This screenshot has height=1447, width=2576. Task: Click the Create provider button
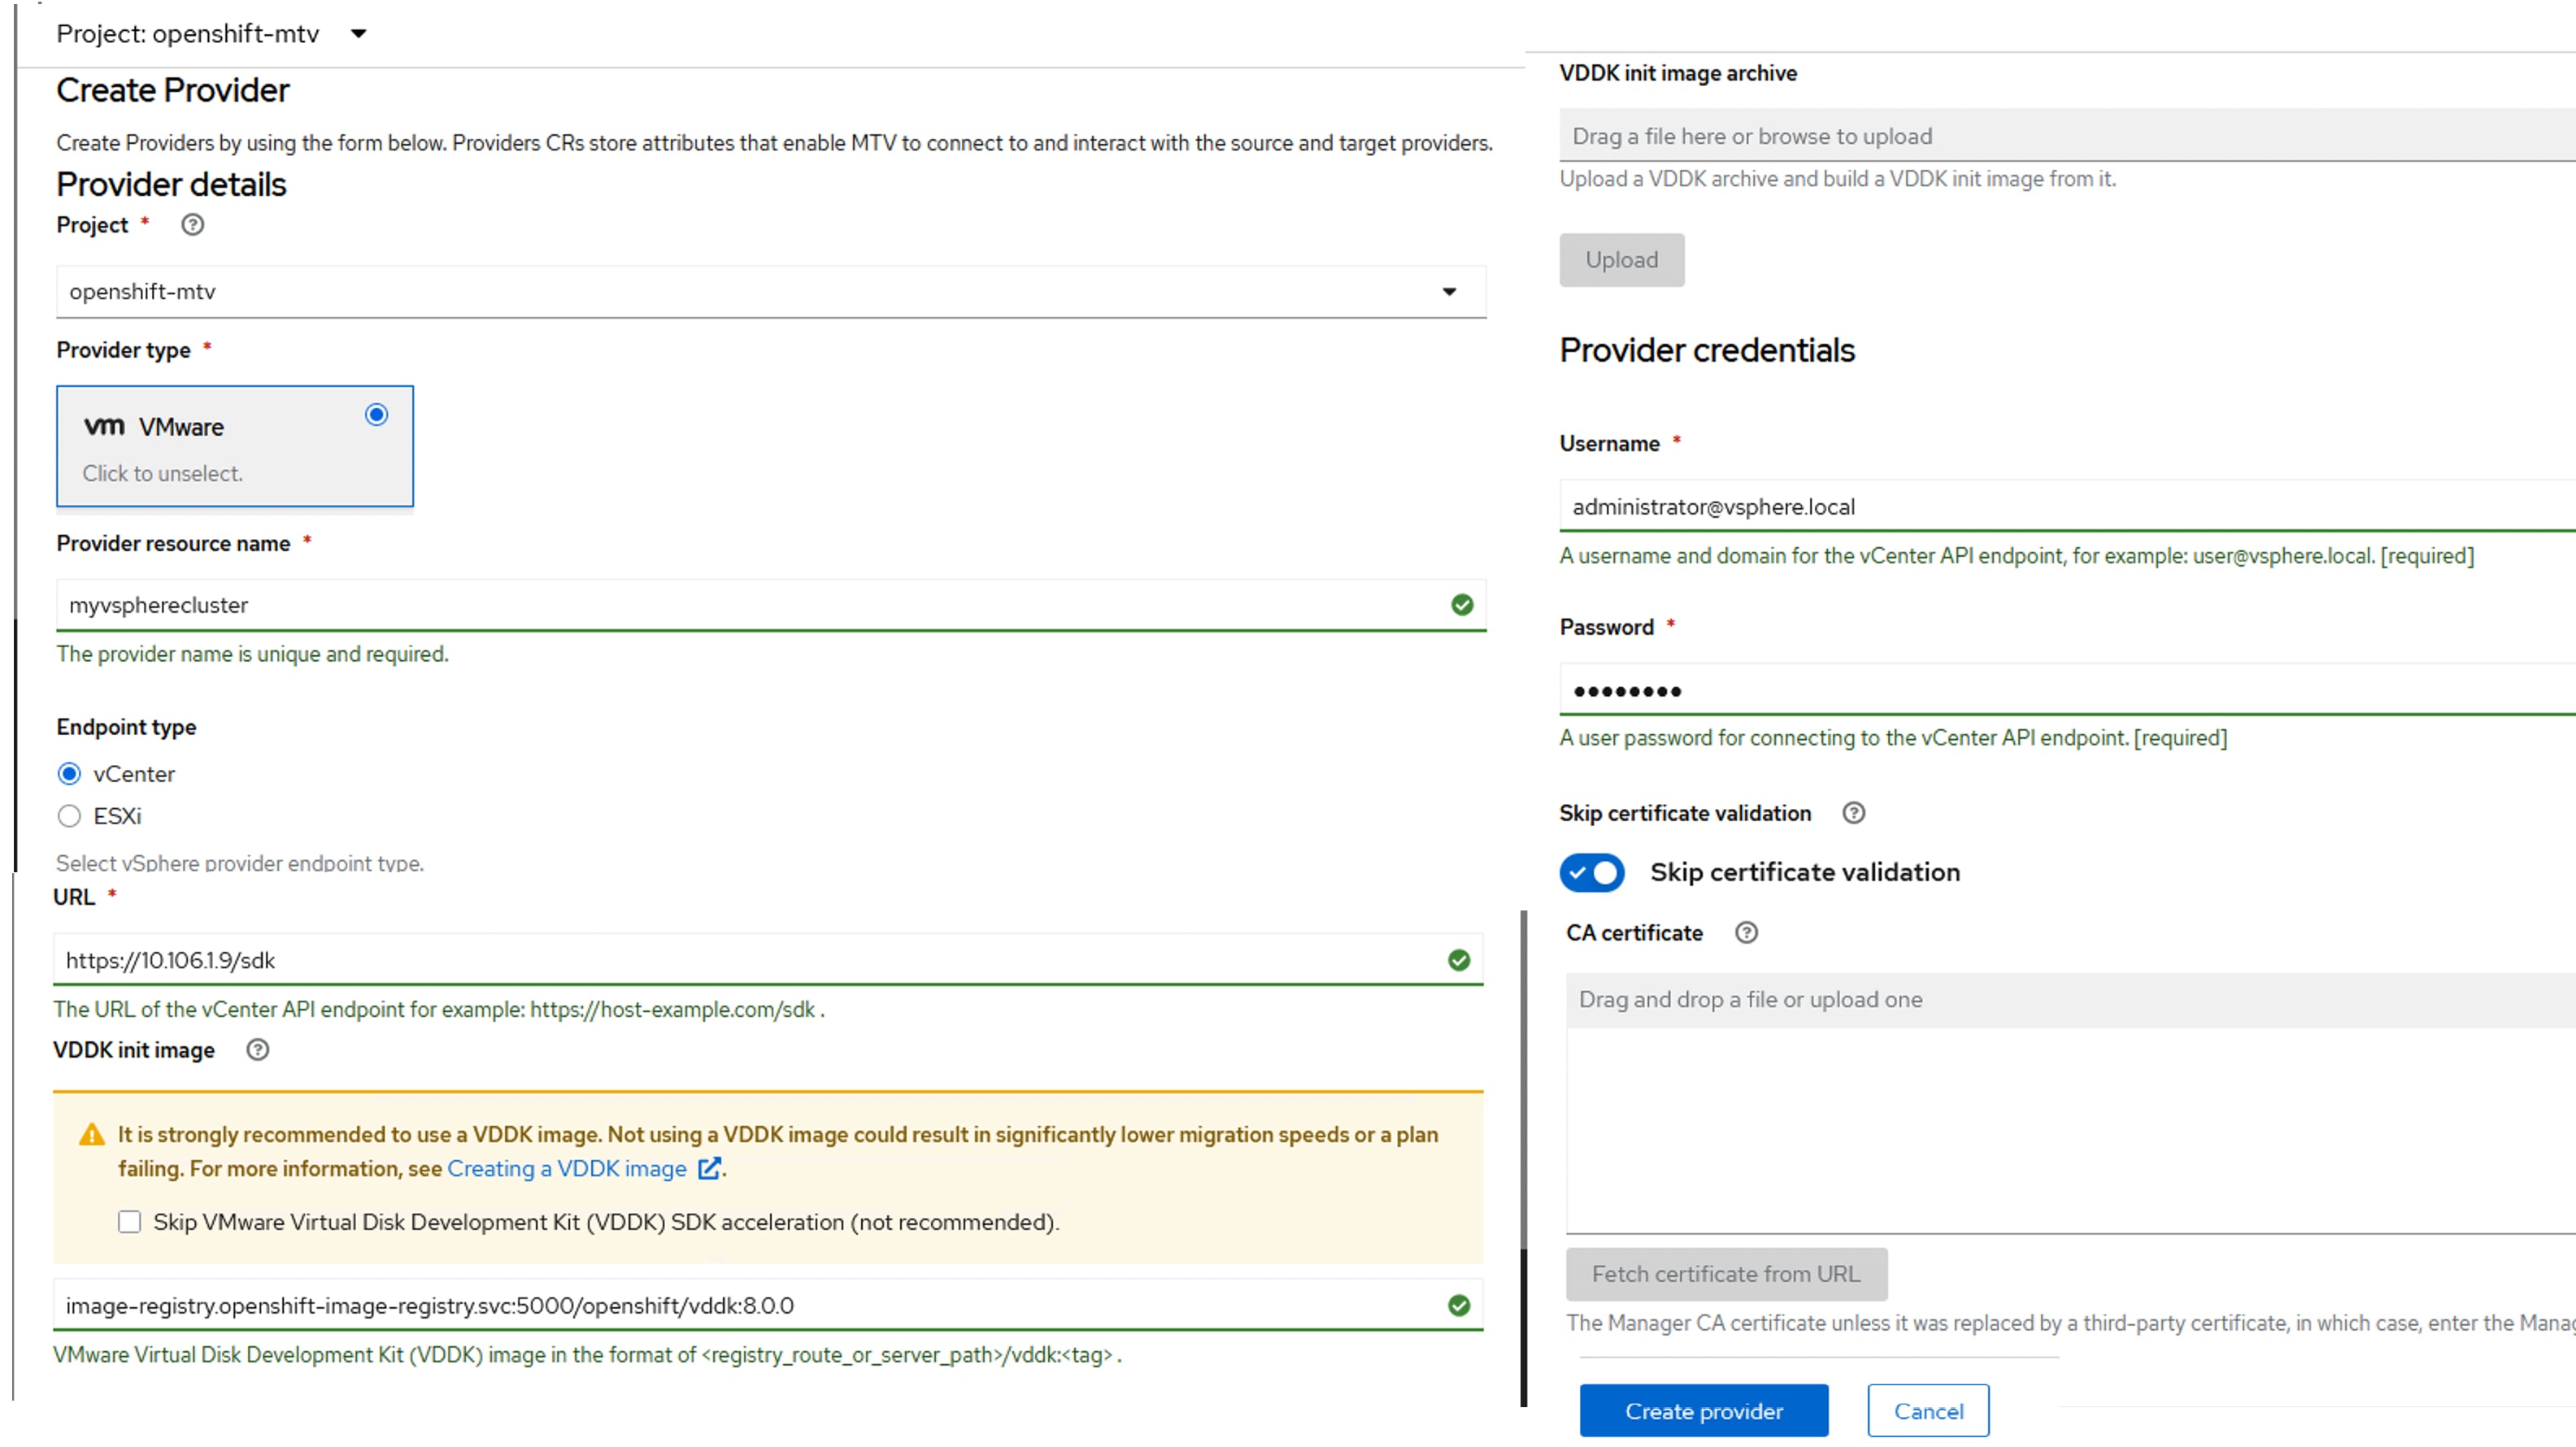click(1703, 1411)
